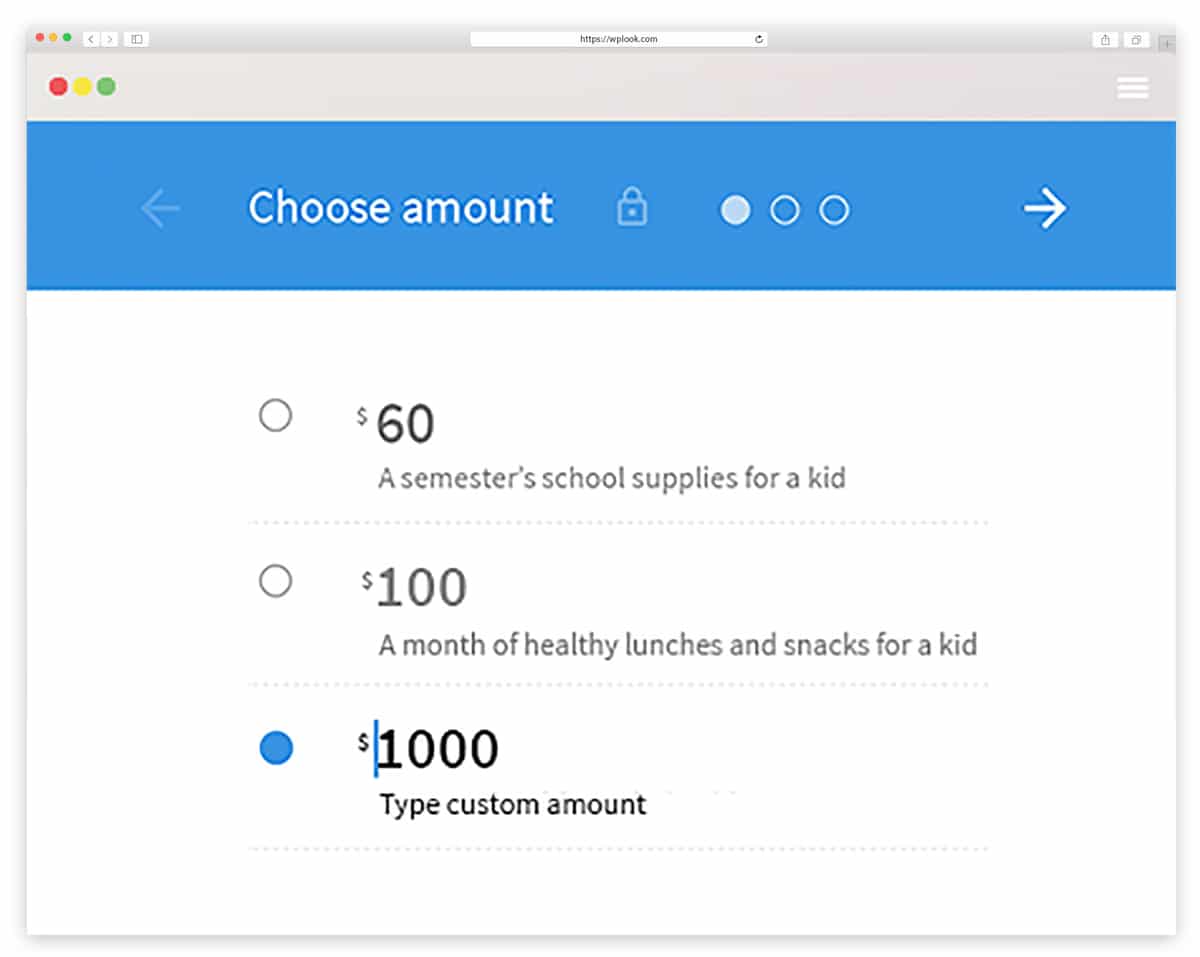
Task: Select the $100 donation radio button
Action: click(x=275, y=581)
